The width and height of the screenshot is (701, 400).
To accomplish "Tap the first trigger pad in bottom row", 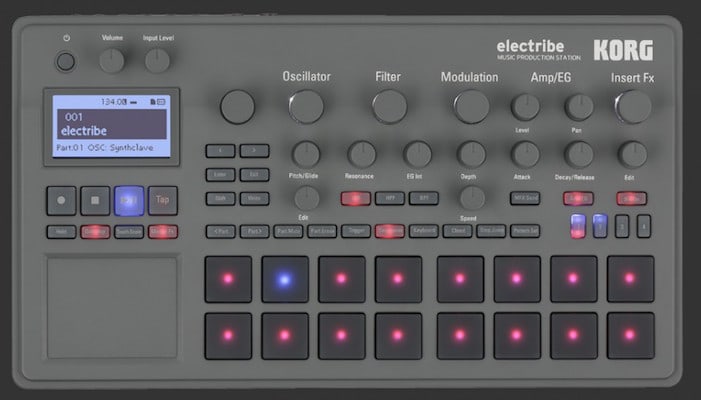I will point(228,336).
